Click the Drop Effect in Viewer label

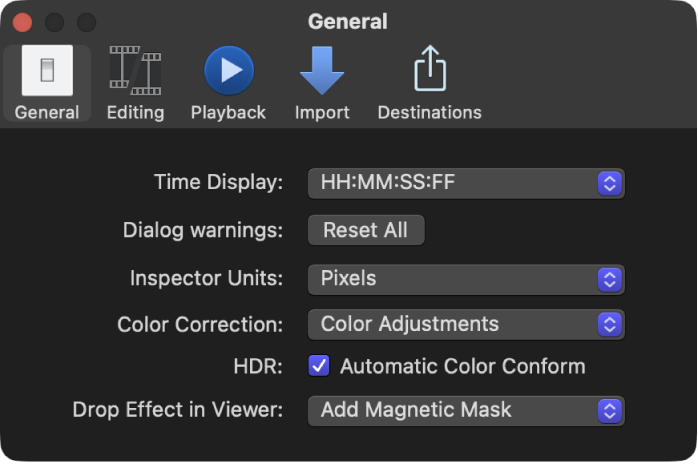178,410
